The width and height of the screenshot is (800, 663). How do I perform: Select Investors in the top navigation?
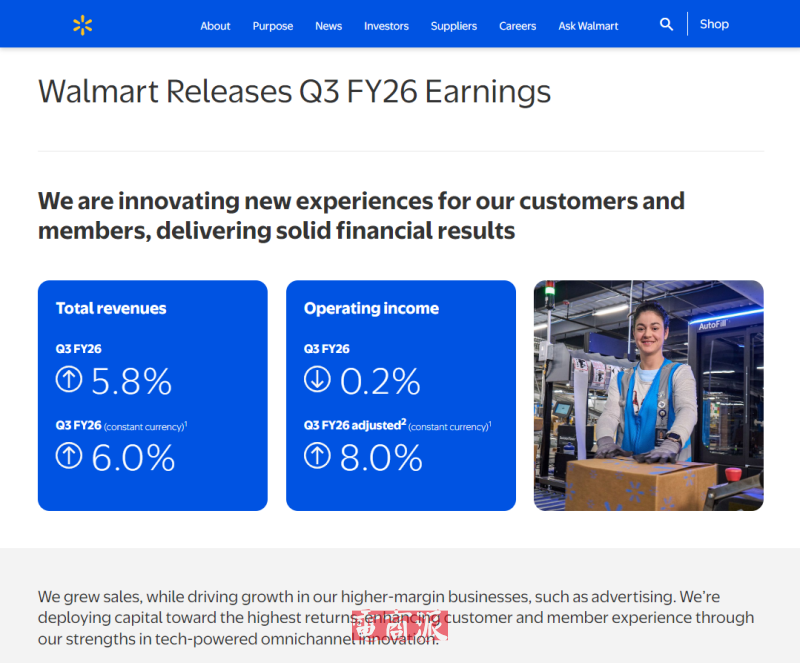[386, 26]
